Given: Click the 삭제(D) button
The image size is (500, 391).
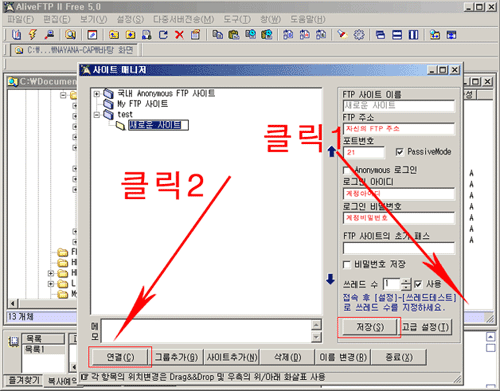Looking at the screenshot, I should [288, 357].
